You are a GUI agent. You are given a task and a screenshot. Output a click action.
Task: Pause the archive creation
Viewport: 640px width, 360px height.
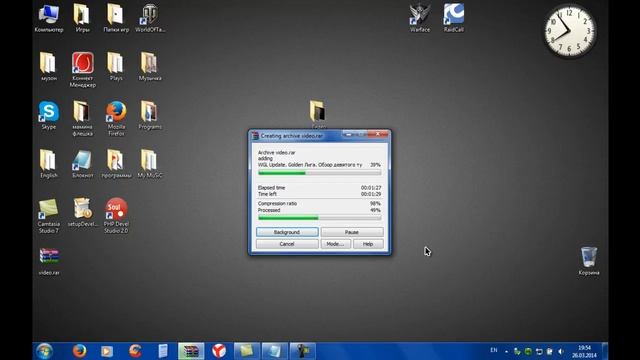(352, 232)
